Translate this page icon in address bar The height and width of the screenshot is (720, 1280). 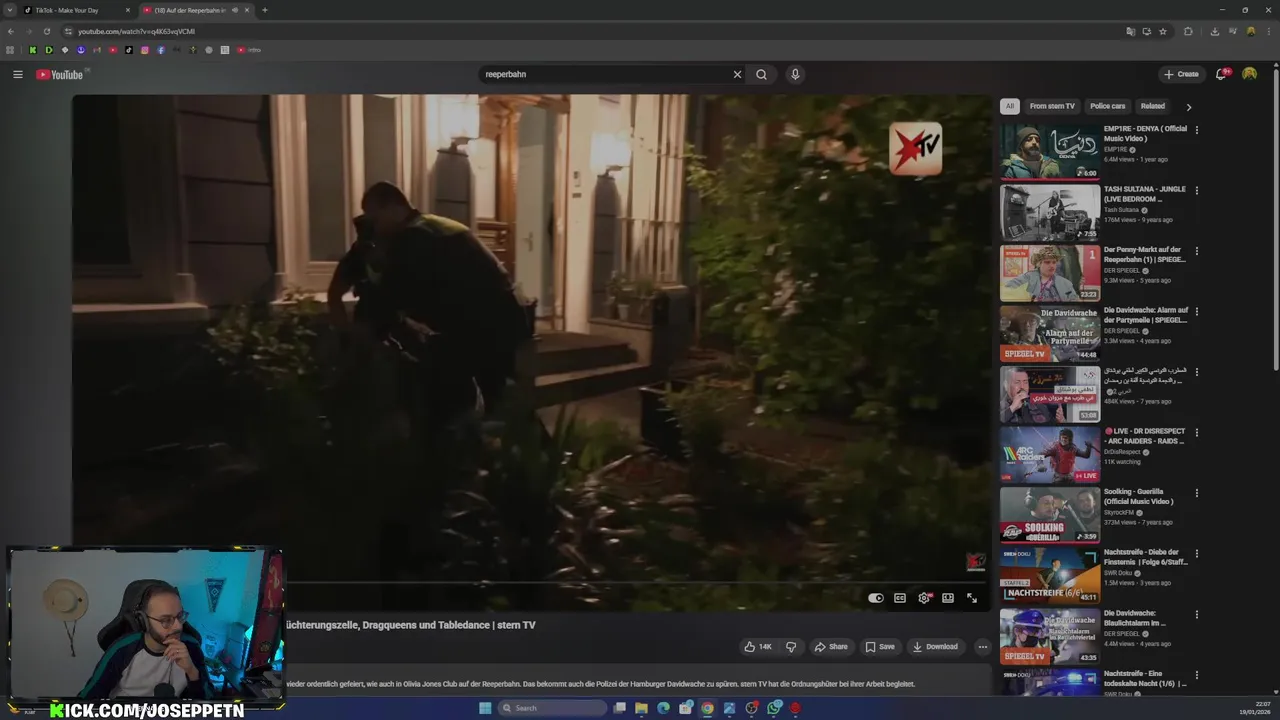pyautogui.click(x=1131, y=31)
